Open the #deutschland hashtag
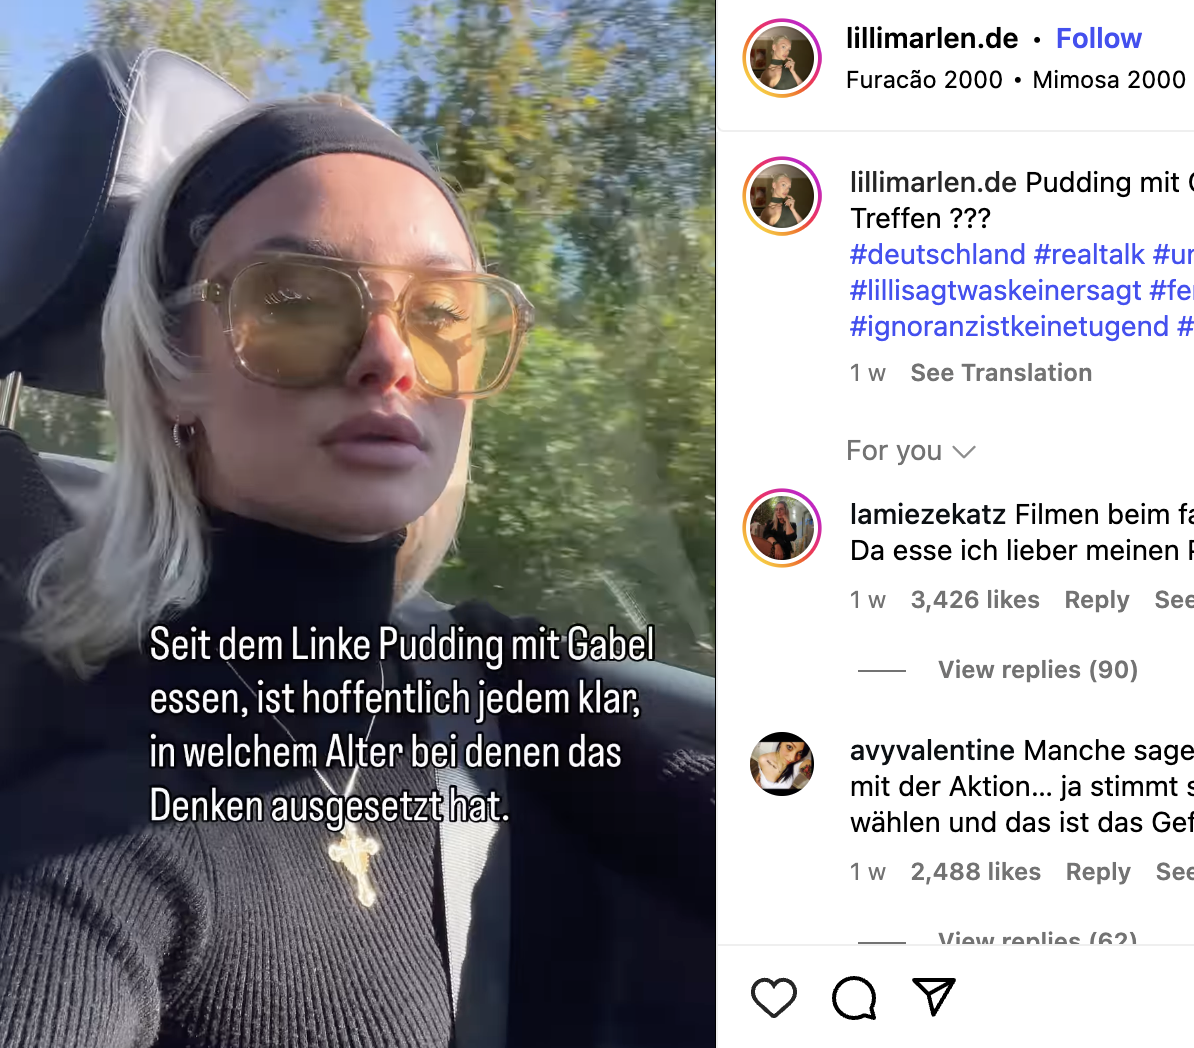The height and width of the screenshot is (1048, 1194). [x=937, y=254]
